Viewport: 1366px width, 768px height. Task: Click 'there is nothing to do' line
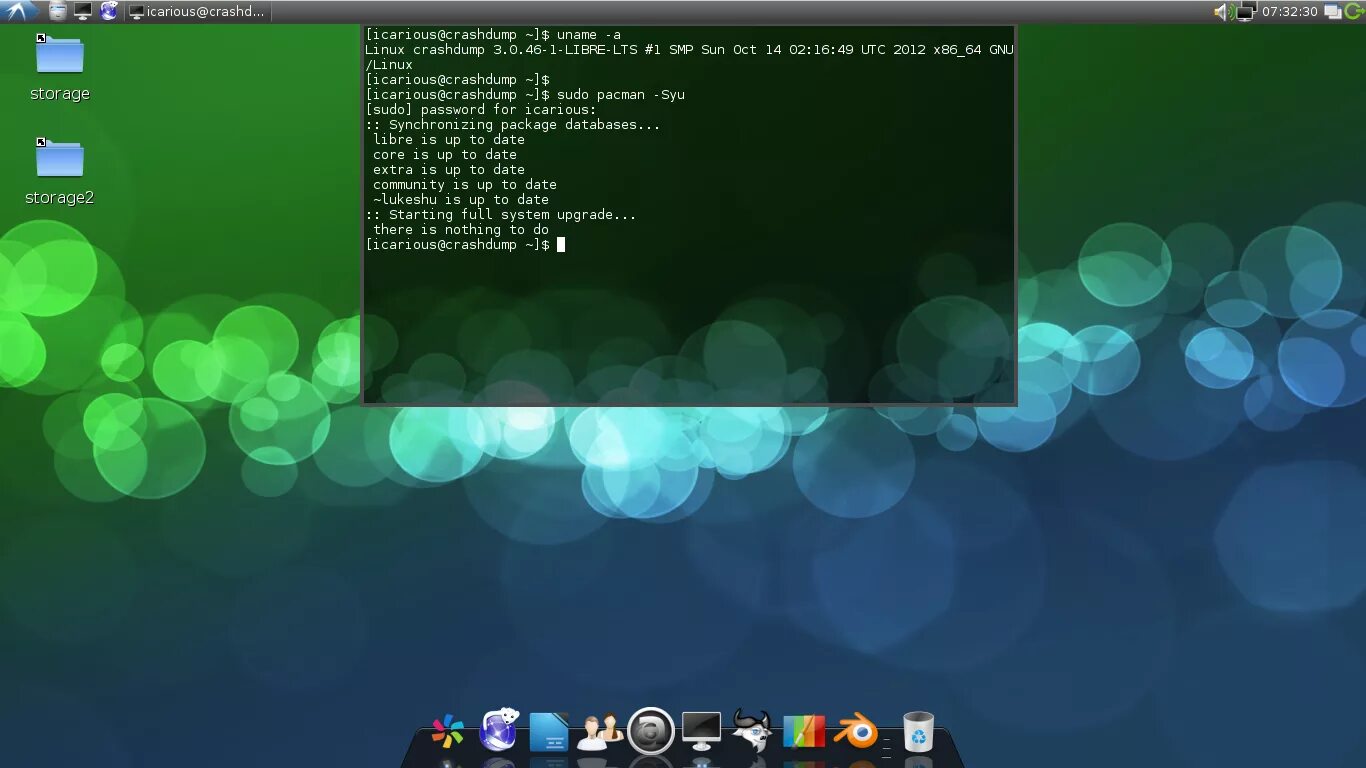point(461,229)
